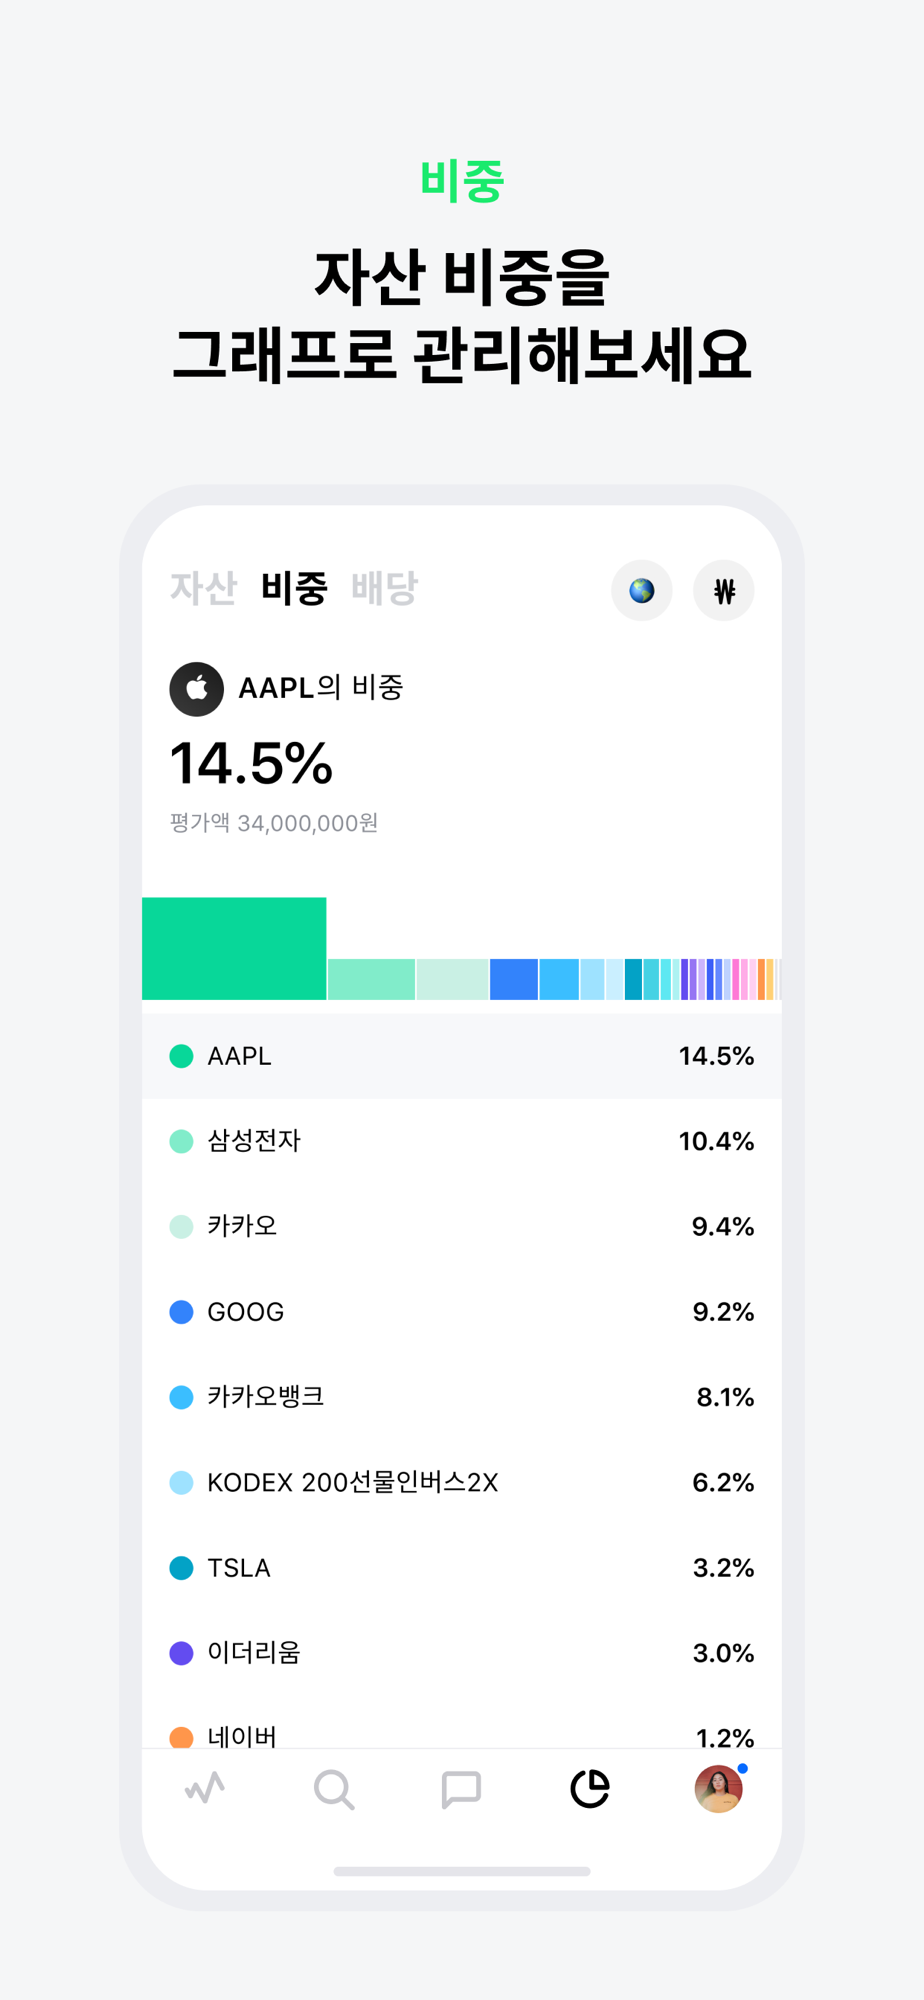Tap the purple 이더리움 color dot
This screenshot has height=2000, width=924.
coord(181,1653)
